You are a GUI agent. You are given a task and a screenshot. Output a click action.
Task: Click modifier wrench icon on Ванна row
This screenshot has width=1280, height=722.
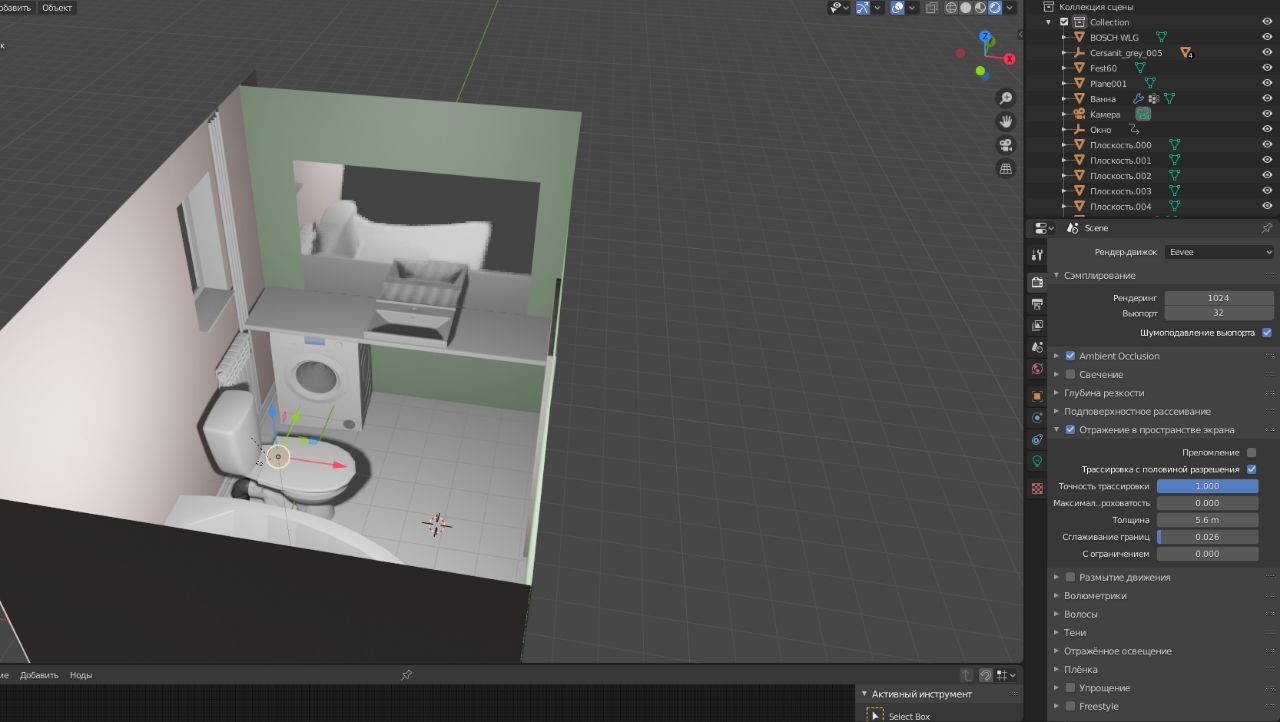click(x=1138, y=99)
